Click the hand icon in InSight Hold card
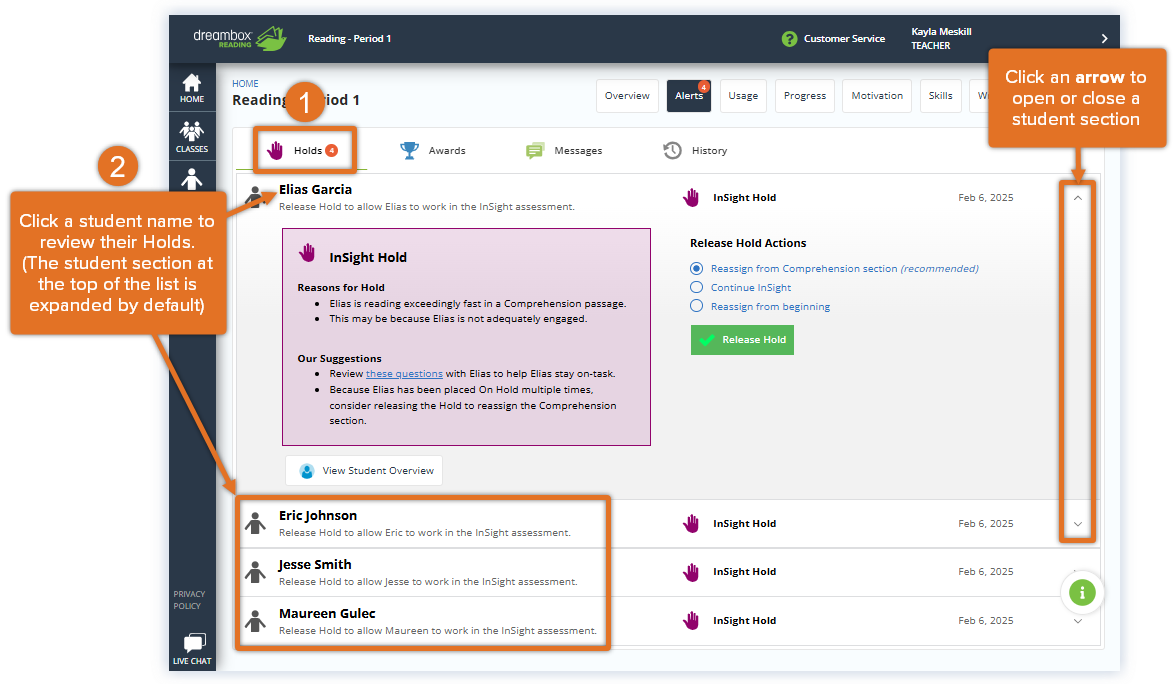This screenshot has height=684, width=1175. 307,252
